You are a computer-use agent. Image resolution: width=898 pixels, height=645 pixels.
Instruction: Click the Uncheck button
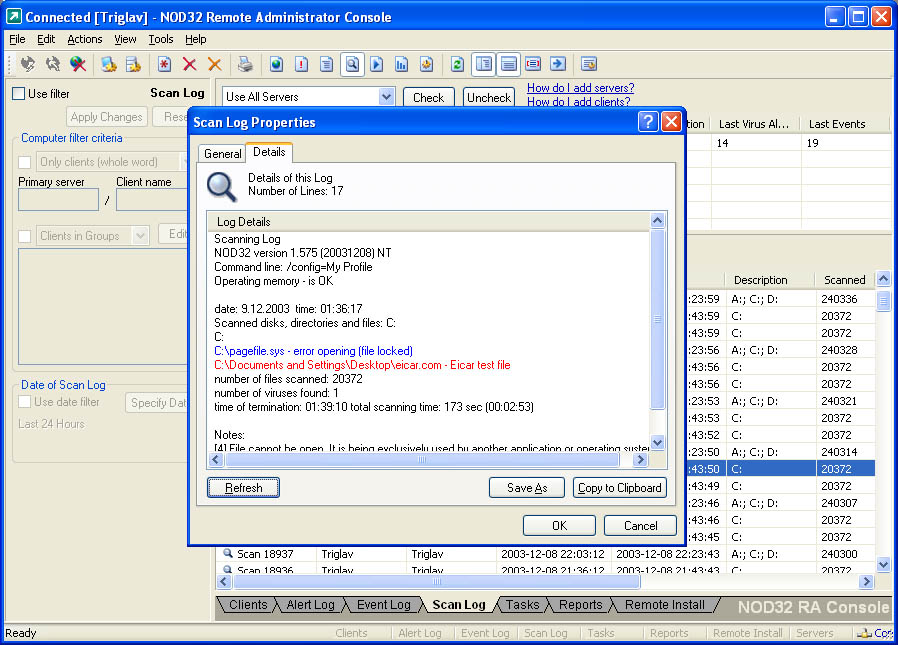click(489, 97)
